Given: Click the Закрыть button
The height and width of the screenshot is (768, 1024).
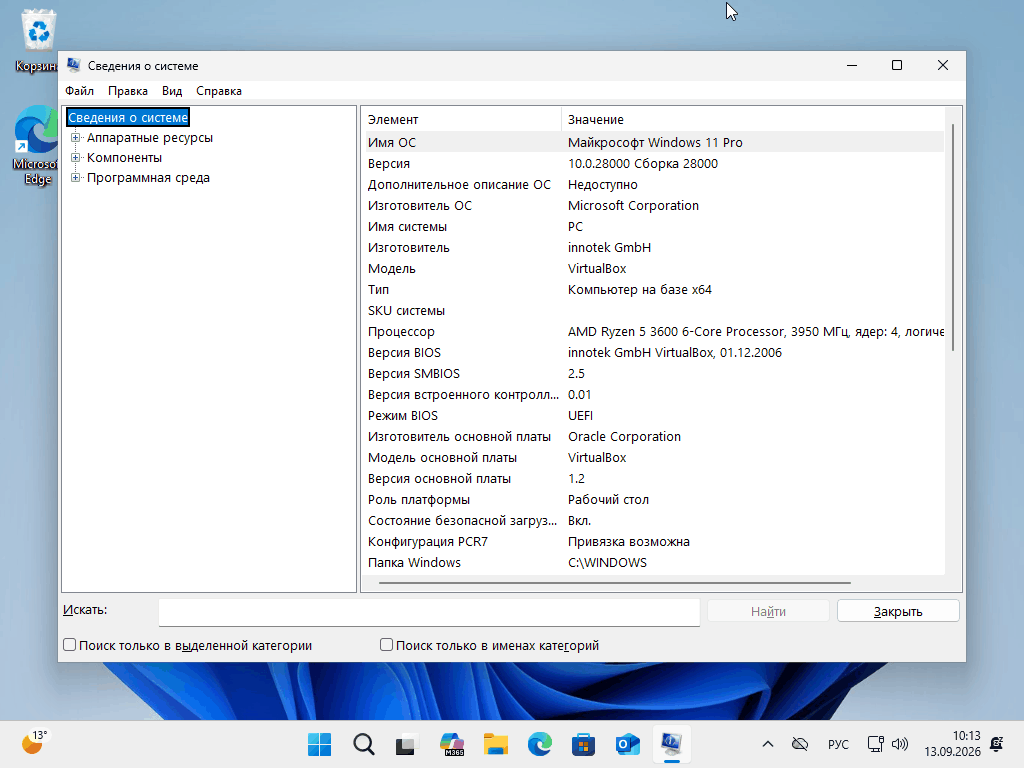Looking at the screenshot, I should click(x=898, y=611).
